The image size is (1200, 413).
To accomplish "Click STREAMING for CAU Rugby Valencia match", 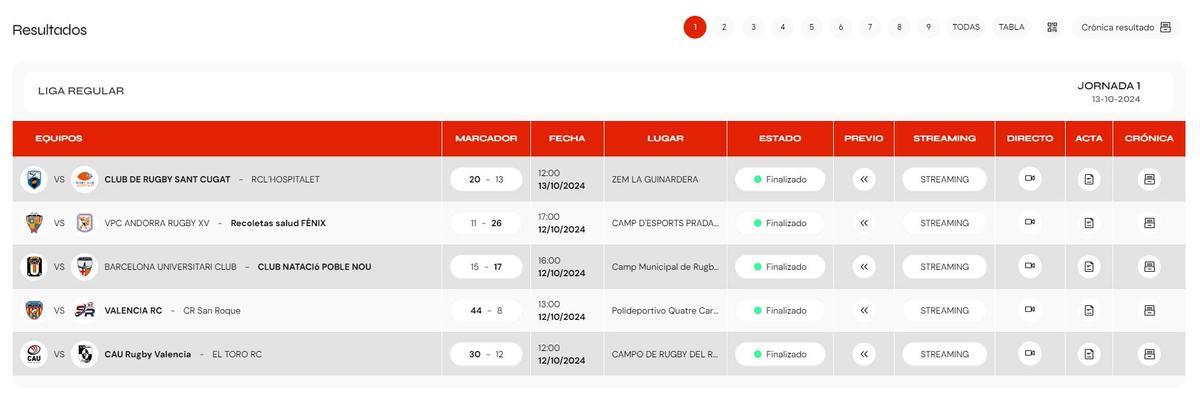I will tap(945, 354).
